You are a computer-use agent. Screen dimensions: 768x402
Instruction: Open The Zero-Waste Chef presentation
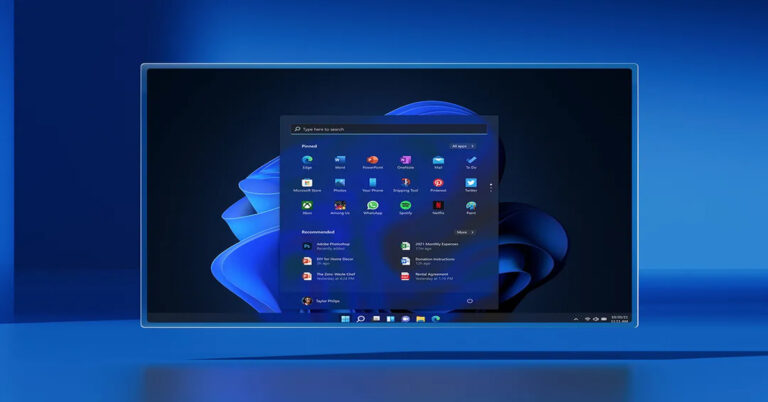(x=329, y=276)
